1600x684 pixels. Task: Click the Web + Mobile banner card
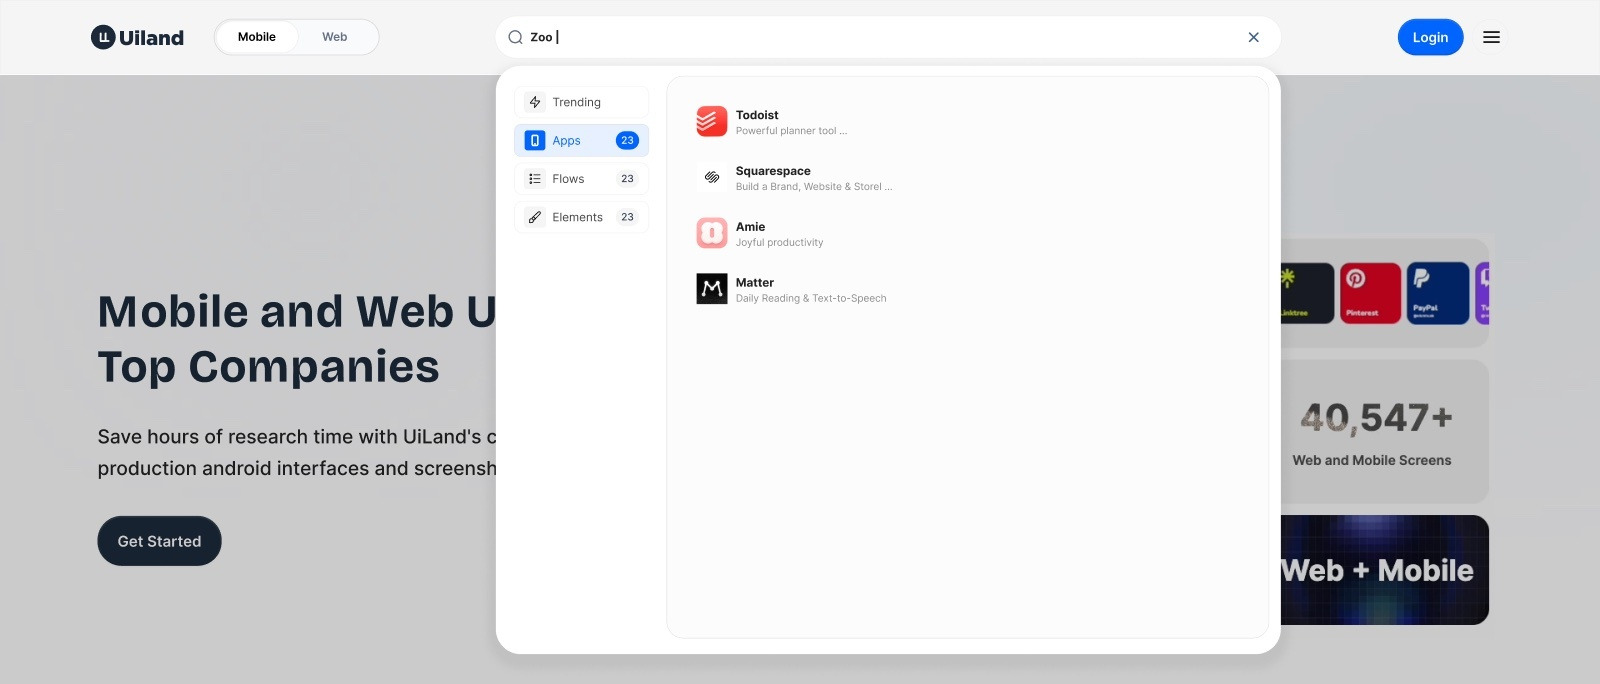(x=1385, y=570)
